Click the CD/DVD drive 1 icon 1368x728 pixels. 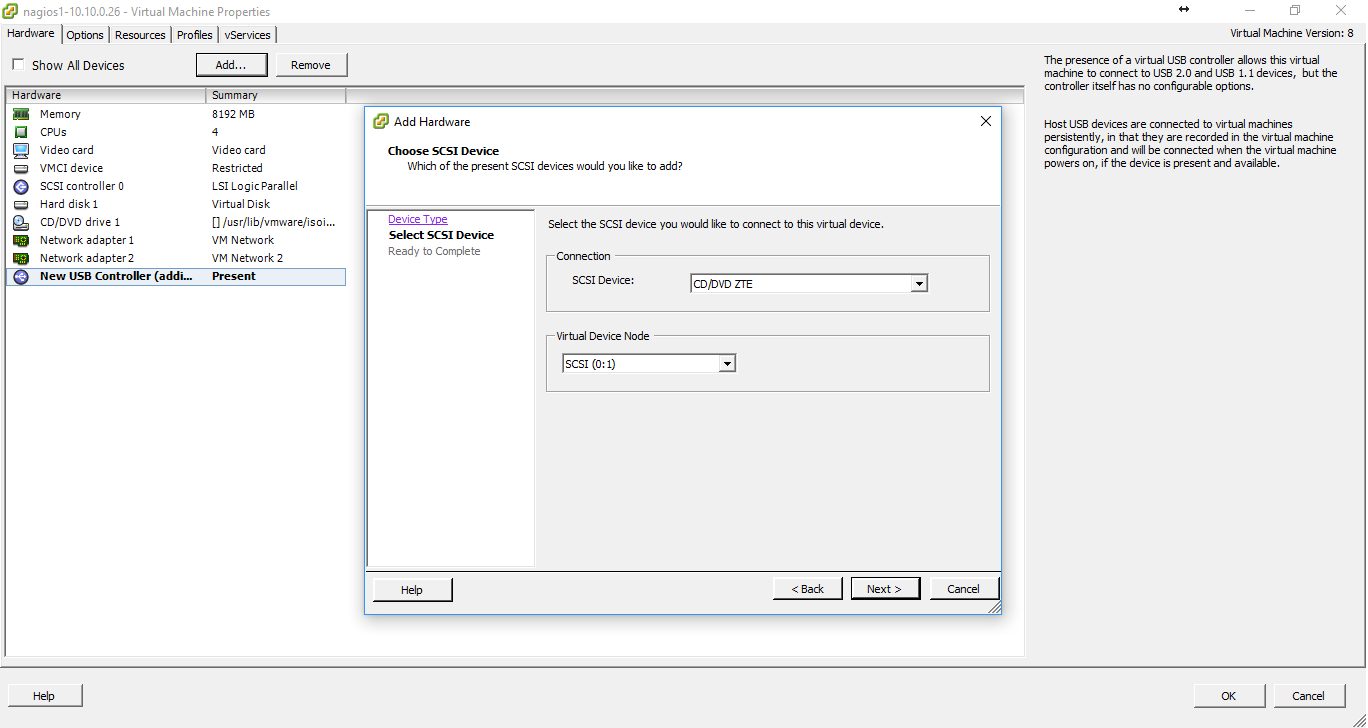click(x=21, y=221)
